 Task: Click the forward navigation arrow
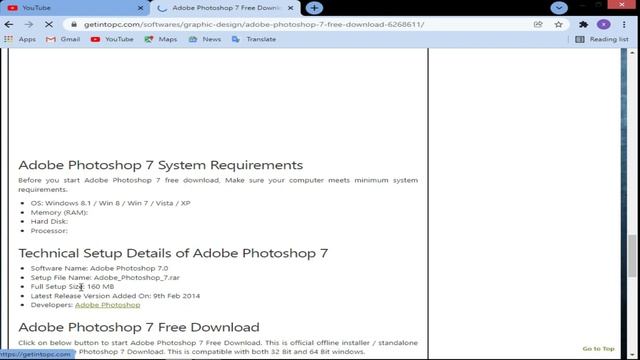pyautogui.click(x=29, y=24)
